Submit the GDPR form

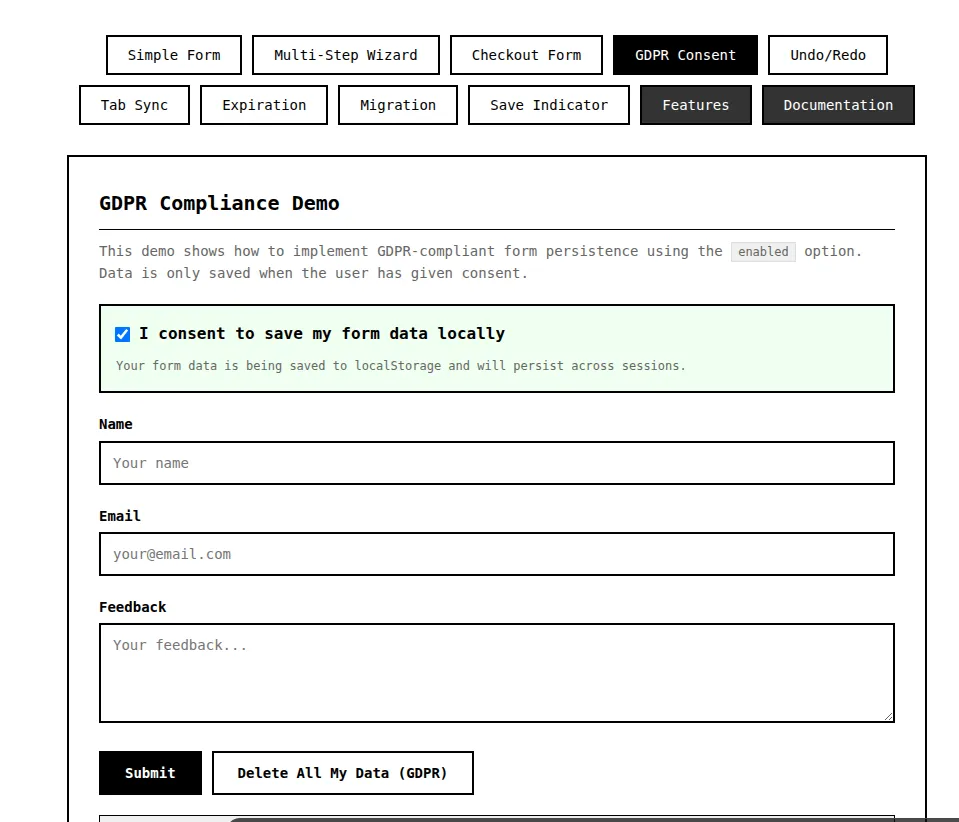(x=150, y=773)
